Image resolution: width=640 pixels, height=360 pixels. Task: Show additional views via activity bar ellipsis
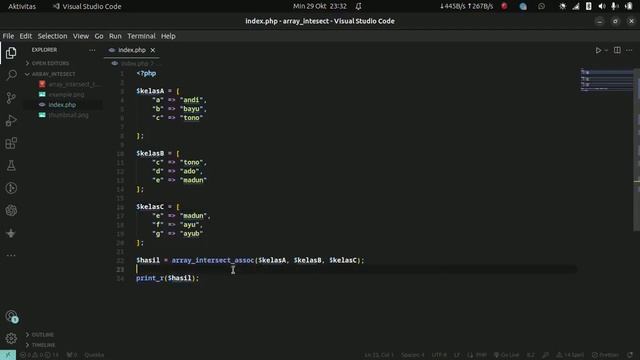click(11, 255)
